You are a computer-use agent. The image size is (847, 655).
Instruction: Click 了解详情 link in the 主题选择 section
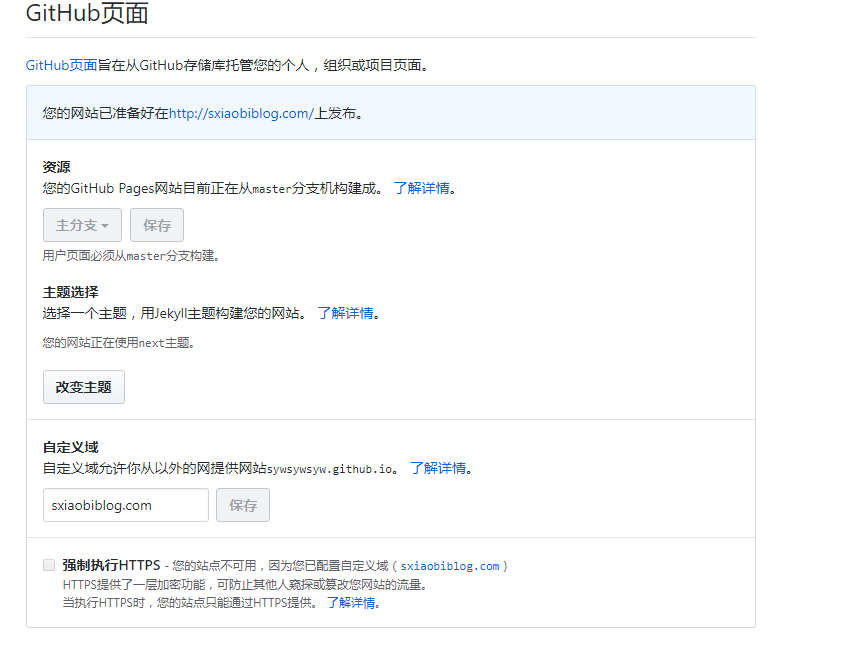point(346,313)
